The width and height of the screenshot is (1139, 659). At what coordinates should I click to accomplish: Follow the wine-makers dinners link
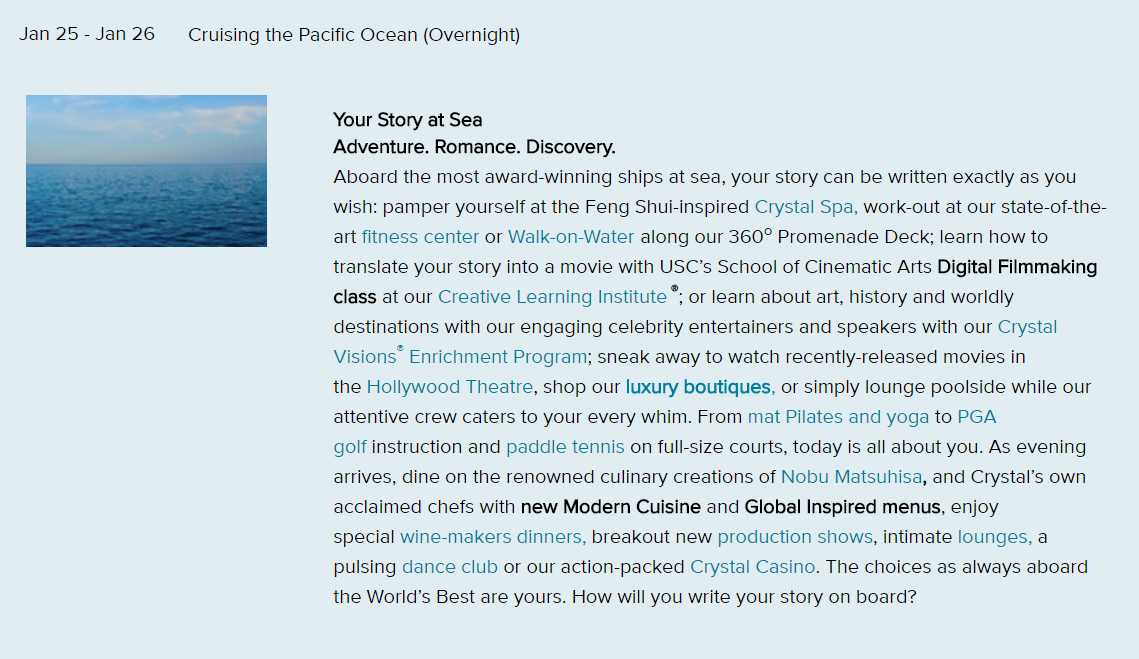tap(493, 537)
